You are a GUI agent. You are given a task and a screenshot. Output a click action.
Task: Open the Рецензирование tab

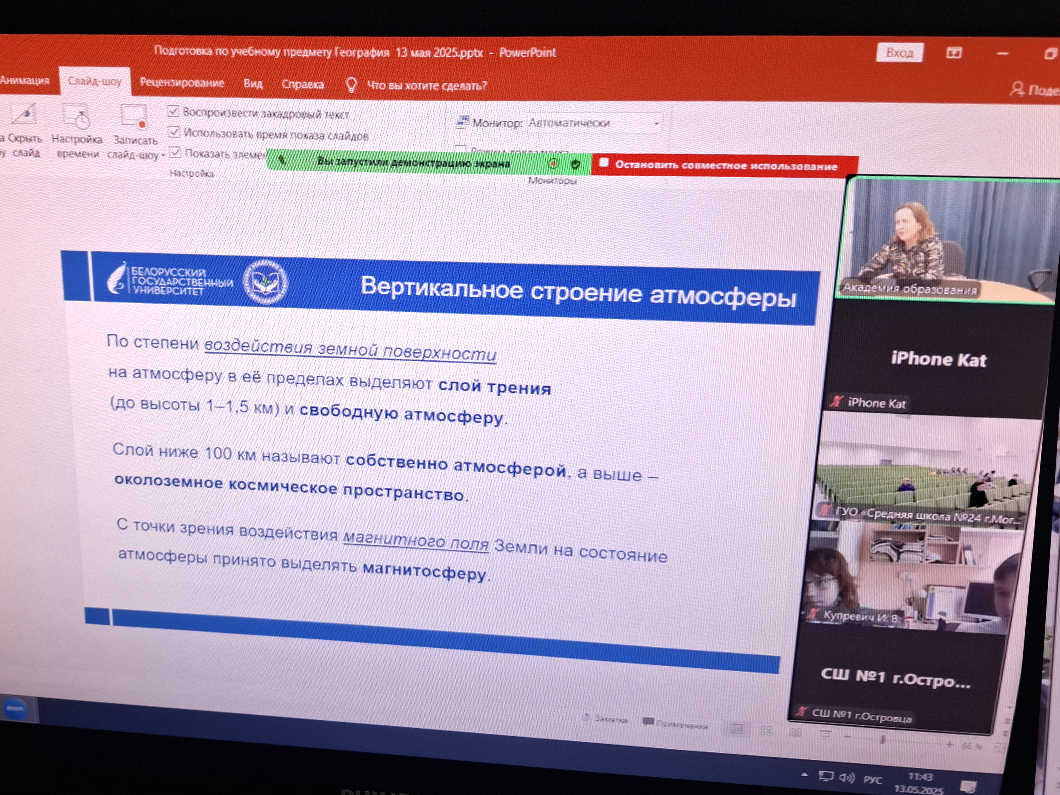click(181, 82)
